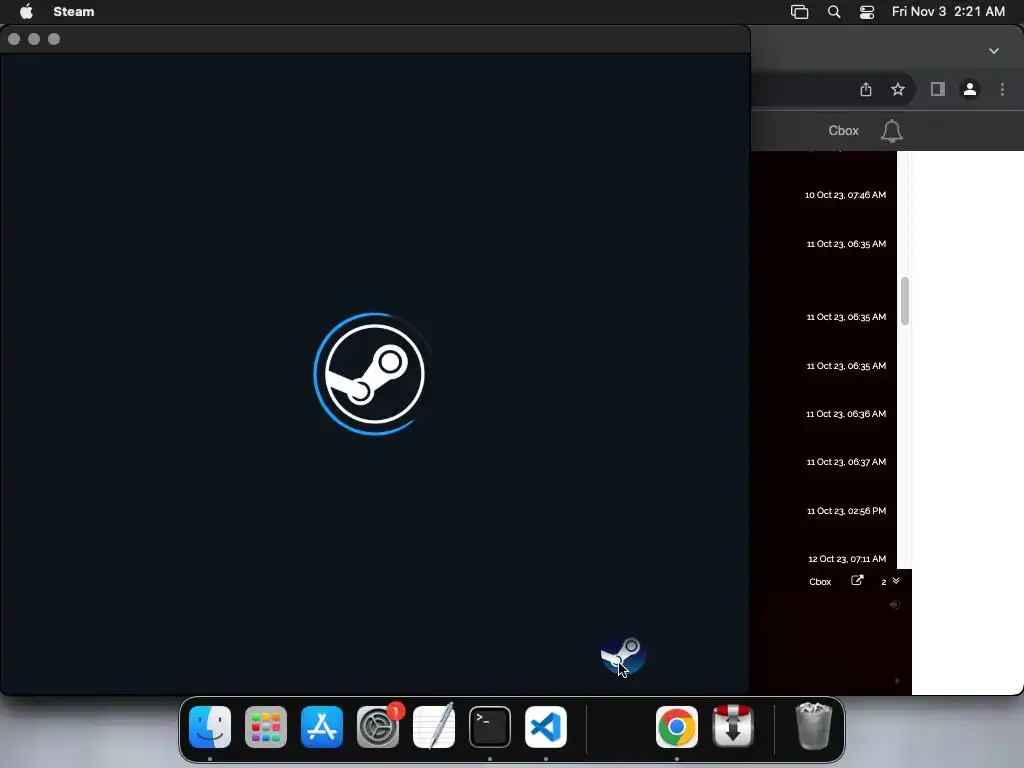The image size is (1024, 768).
Task: Click the Cbox footer link
Action: point(820,582)
